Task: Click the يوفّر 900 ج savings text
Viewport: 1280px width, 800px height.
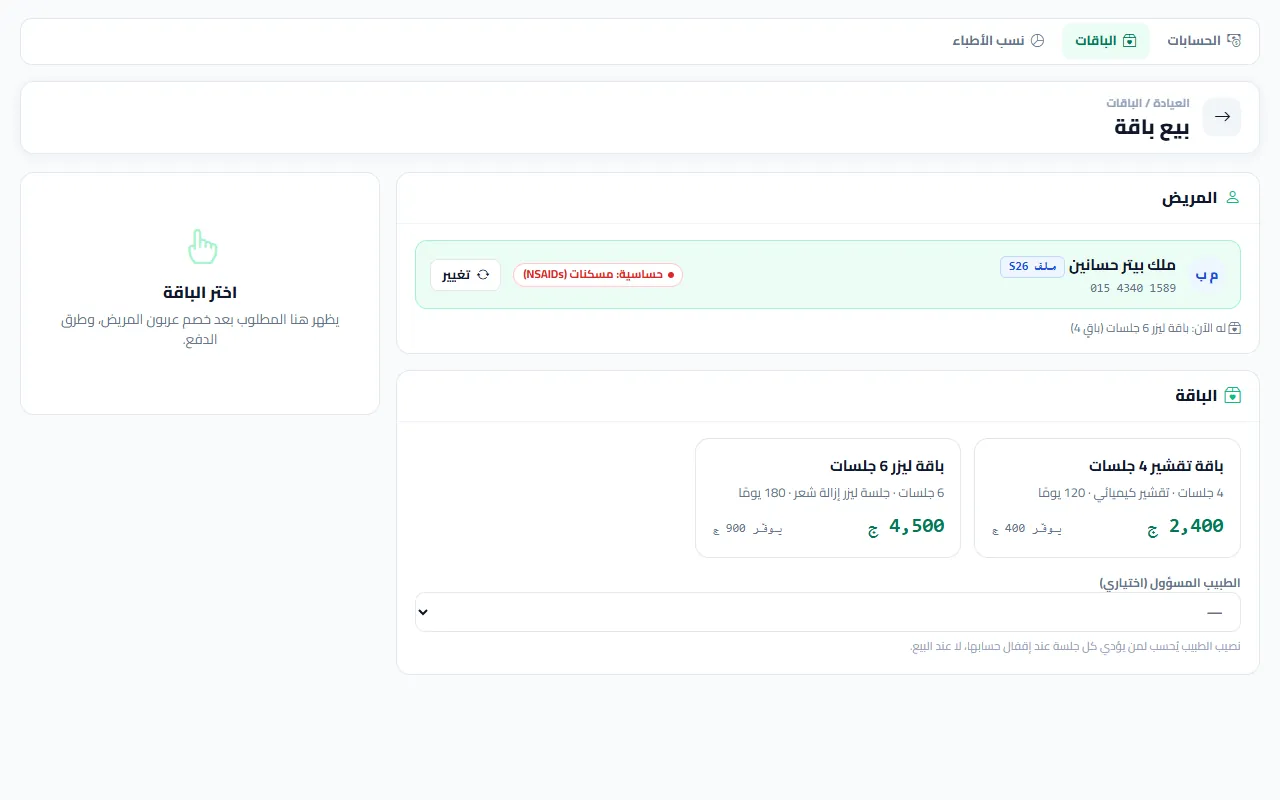Action: click(x=747, y=529)
